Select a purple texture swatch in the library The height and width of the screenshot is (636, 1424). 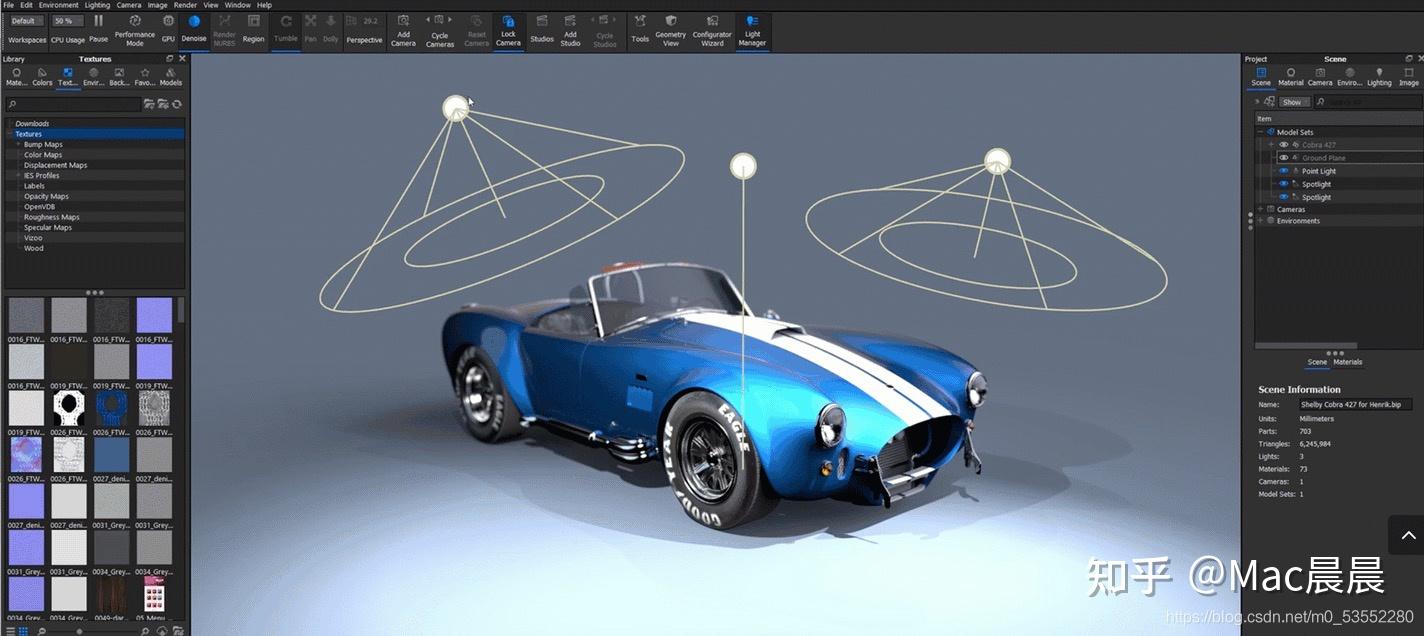[x=153, y=315]
